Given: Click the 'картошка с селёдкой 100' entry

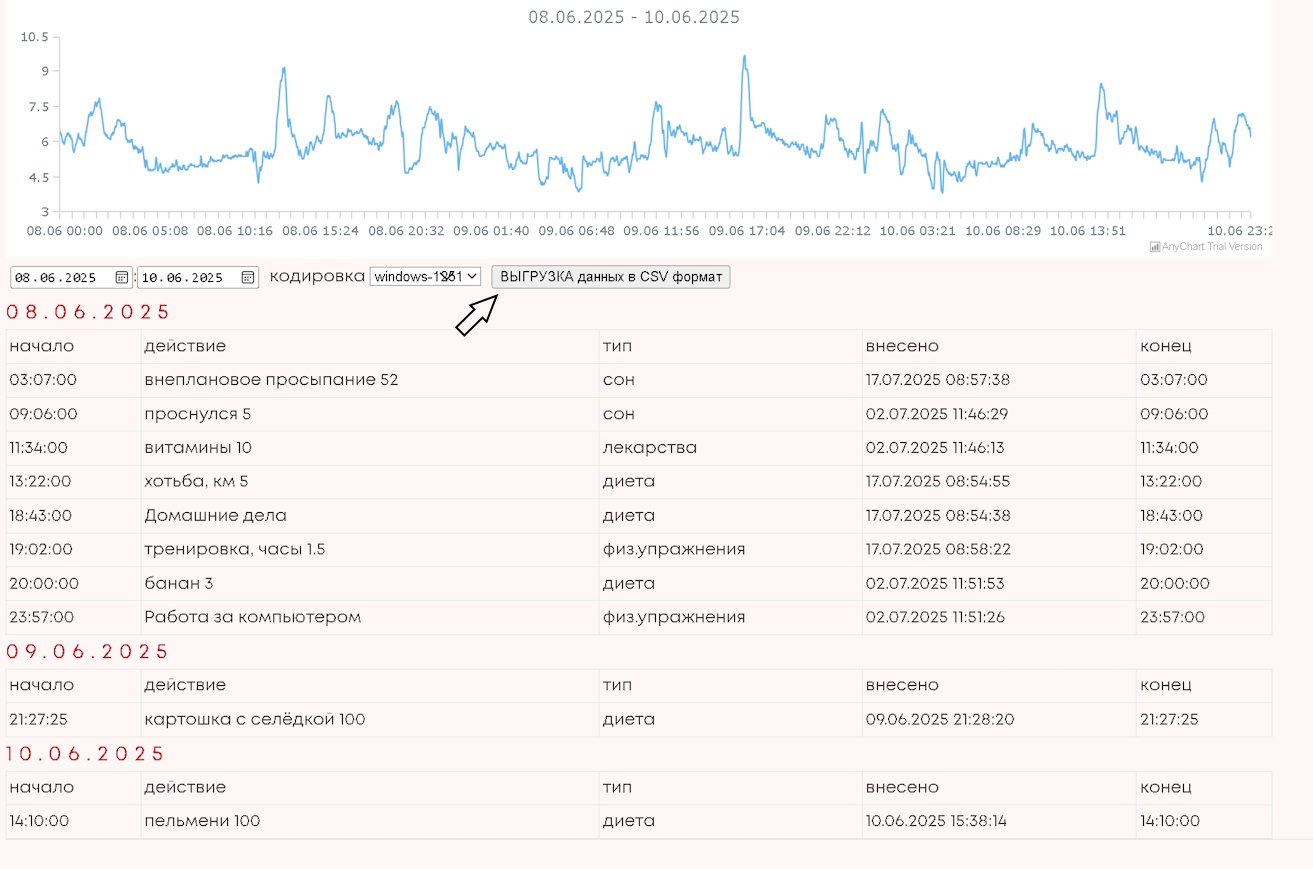Looking at the screenshot, I should [255, 720].
